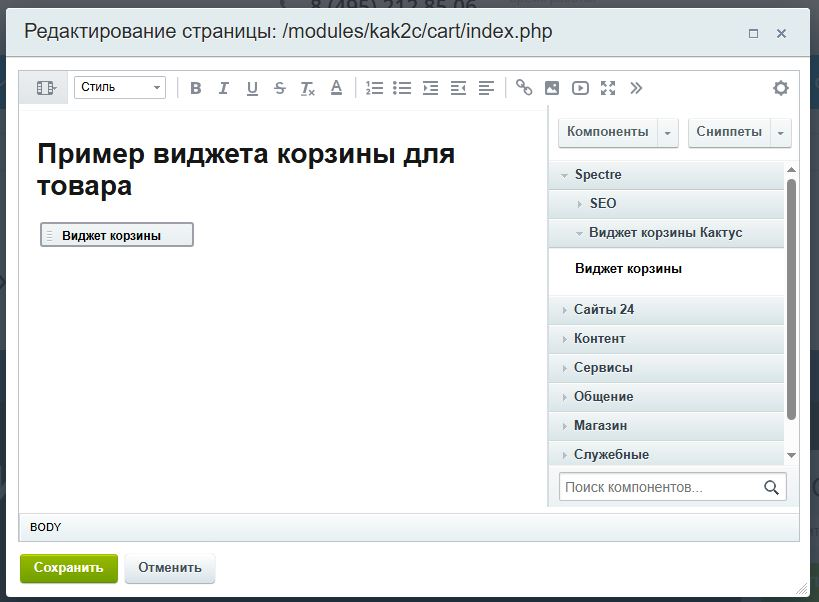Open the Сниппеты tab
Screen dimensions: 819x602
coord(729,132)
